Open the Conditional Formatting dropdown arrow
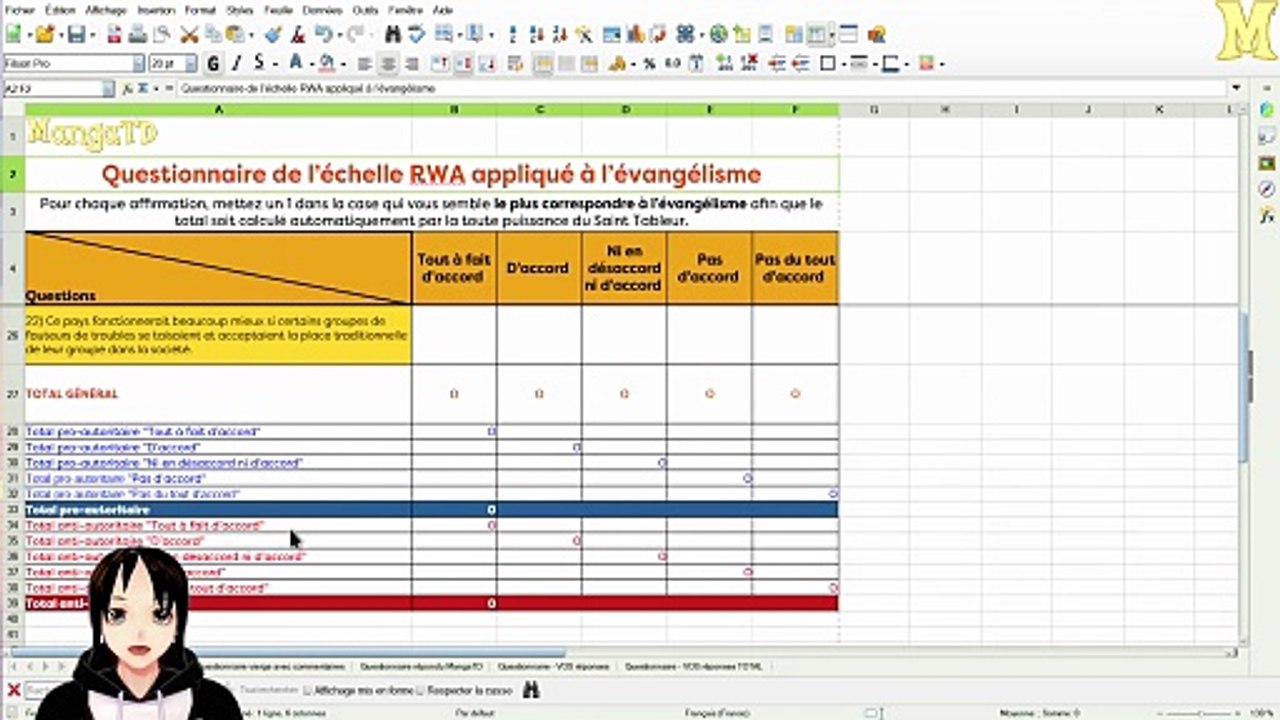The image size is (1280, 720). pos(942,64)
